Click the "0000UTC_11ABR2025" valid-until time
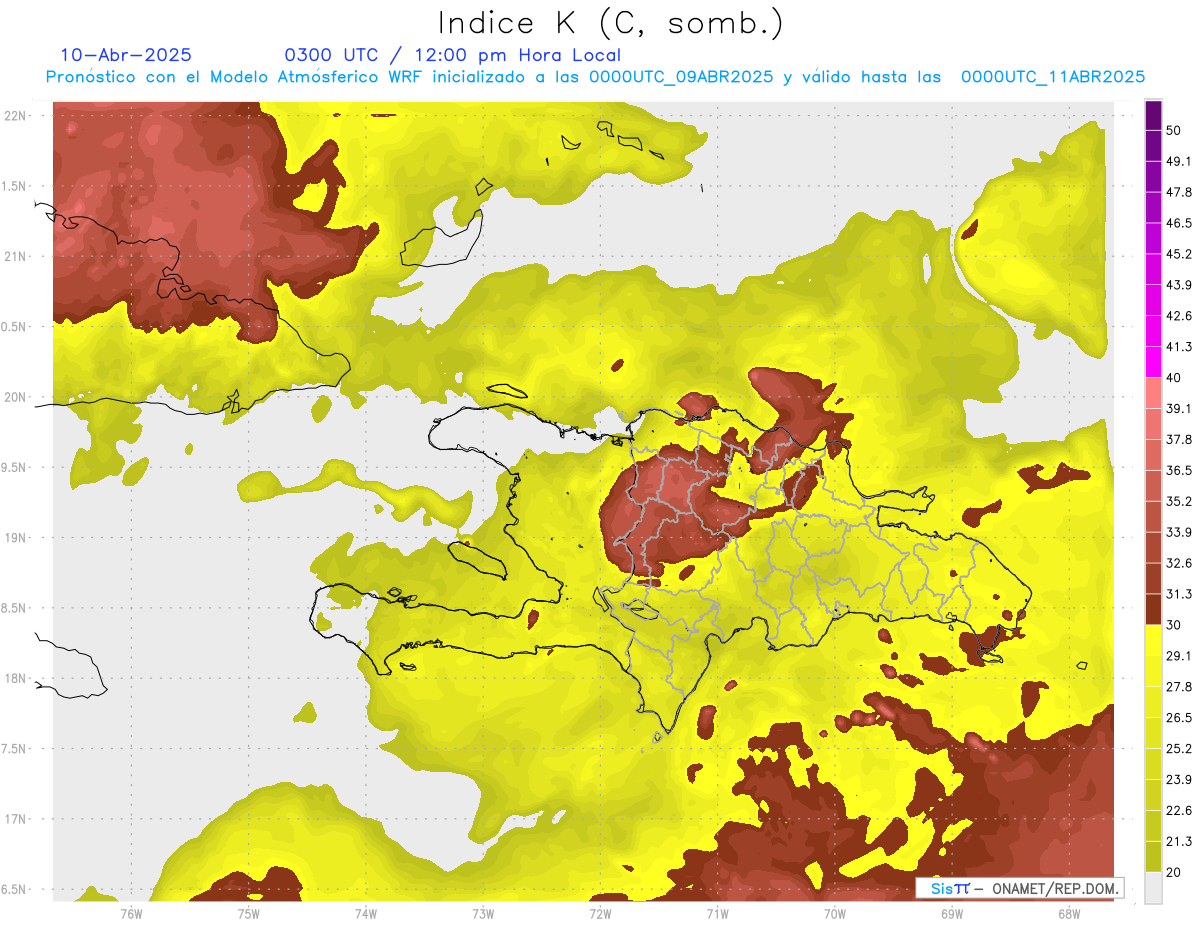 tap(1053, 77)
